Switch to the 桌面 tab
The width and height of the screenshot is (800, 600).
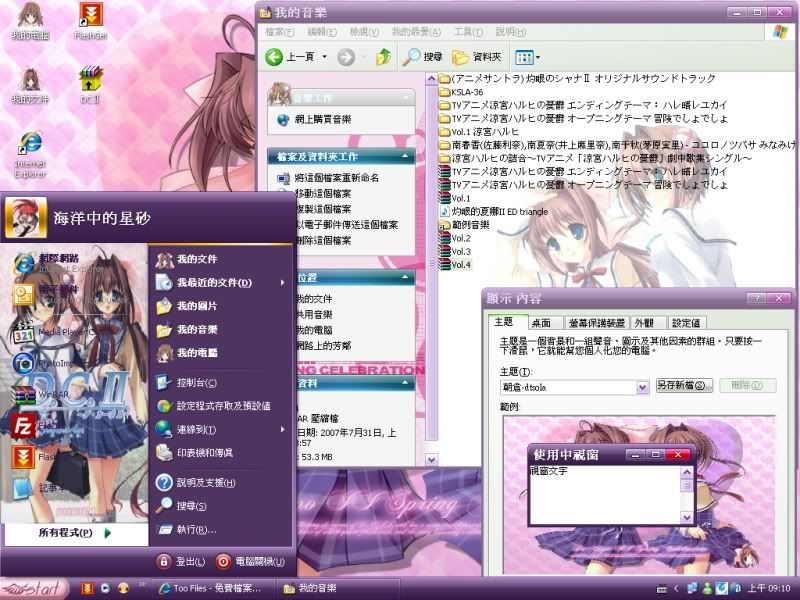click(x=541, y=322)
